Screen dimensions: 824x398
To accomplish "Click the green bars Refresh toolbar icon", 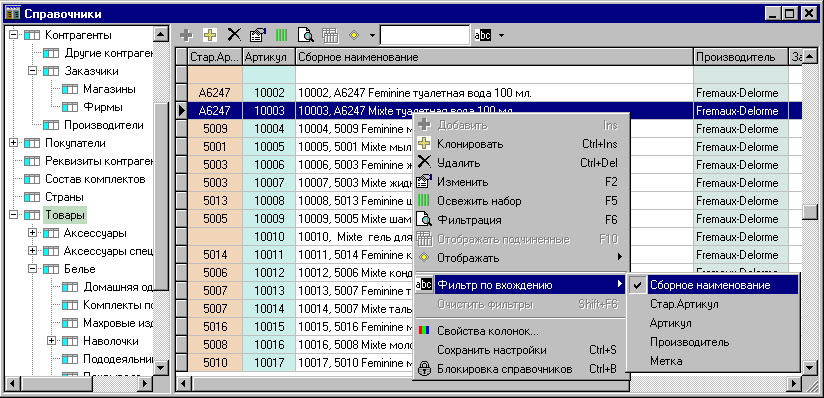I will (282, 35).
